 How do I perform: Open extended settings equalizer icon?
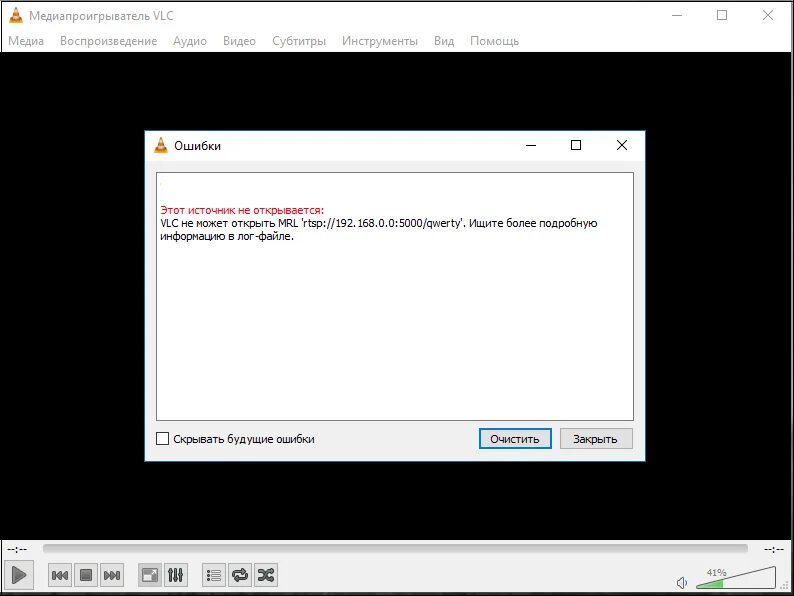175,575
